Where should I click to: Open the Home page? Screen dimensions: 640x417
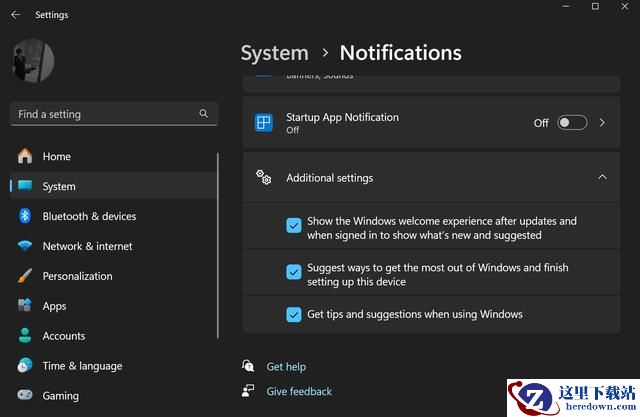(x=113, y=156)
